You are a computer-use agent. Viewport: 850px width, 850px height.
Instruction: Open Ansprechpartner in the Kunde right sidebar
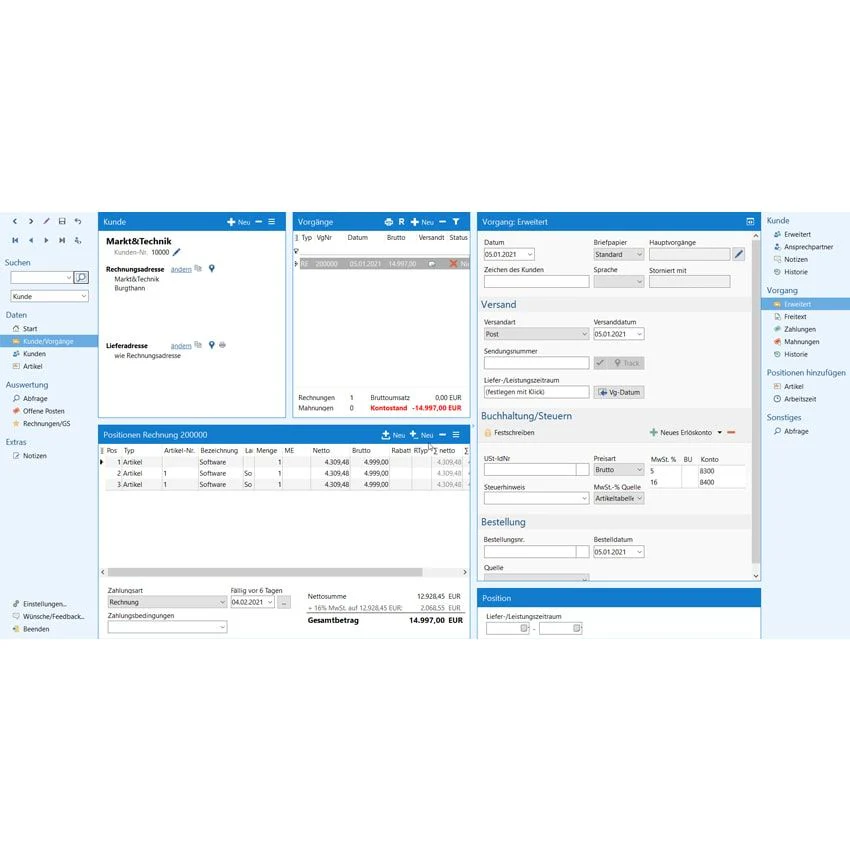coord(808,247)
